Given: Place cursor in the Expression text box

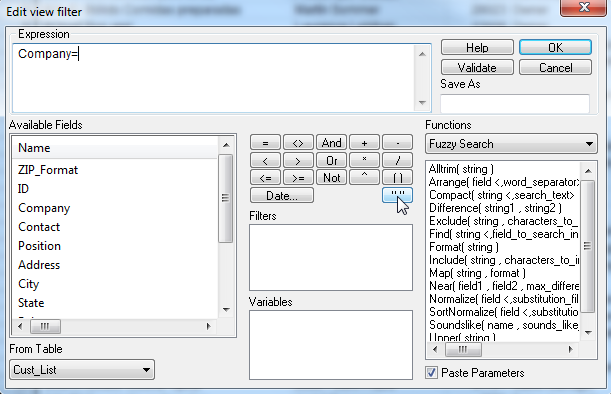Looking at the screenshot, I should tap(214, 78).
